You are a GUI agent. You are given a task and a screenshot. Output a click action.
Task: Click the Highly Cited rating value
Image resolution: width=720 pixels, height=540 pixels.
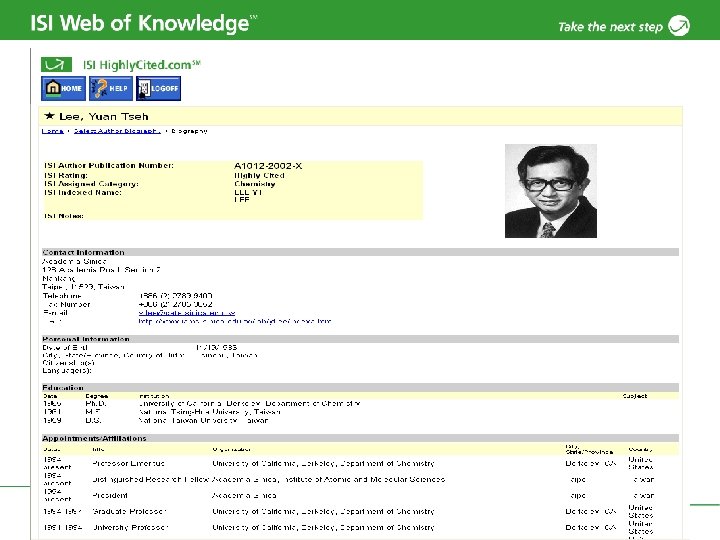pyautogui.click(x=259, y=175)
